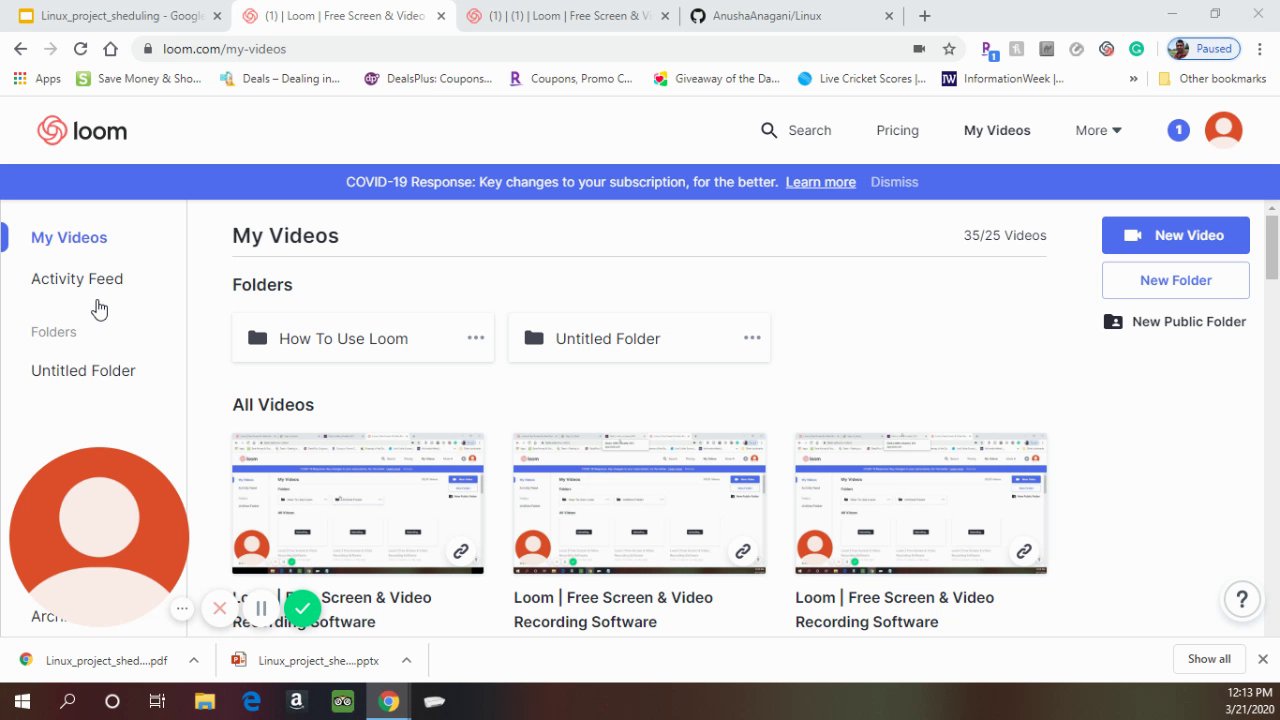Click the camera icon in the address bar
The height and width of the screenshot is (720, 1280).
pyautogui.click(x=919, y=48)
